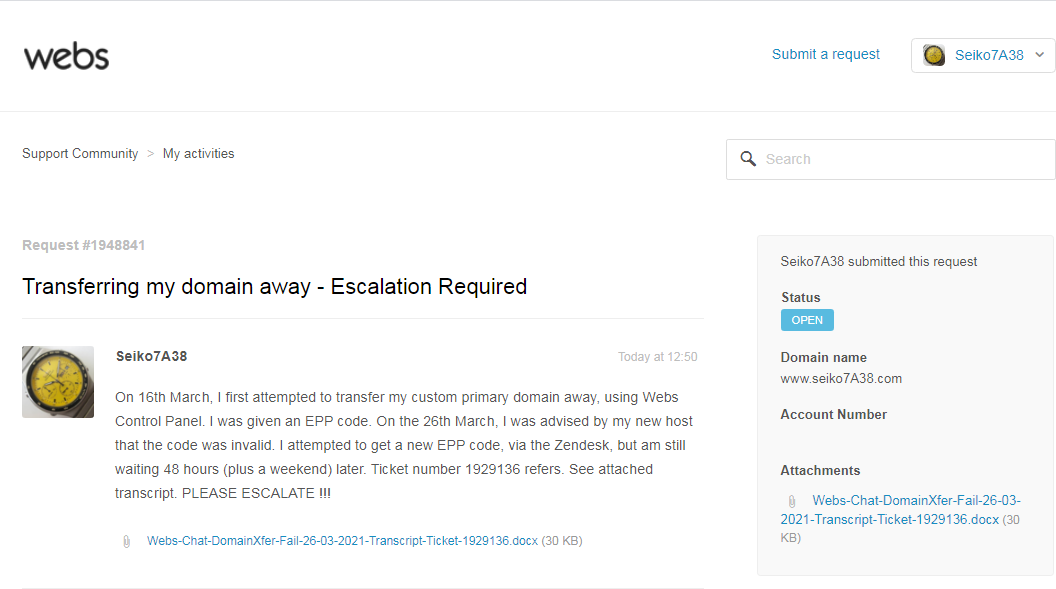
Task: Focus the Search input field
Action: [900, 159]
